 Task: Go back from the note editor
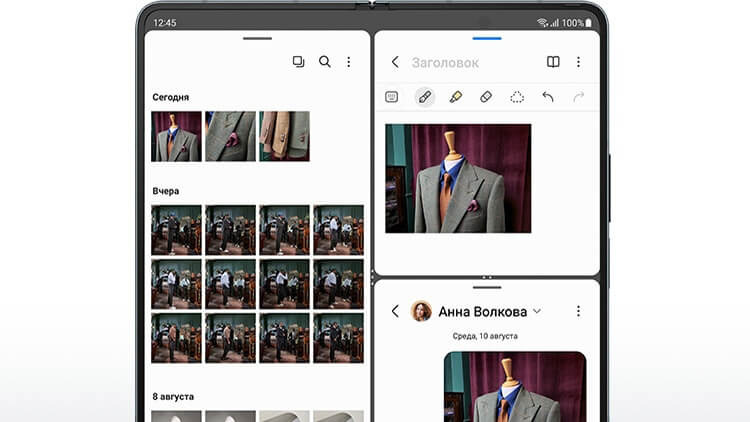[x=395, y=62]
